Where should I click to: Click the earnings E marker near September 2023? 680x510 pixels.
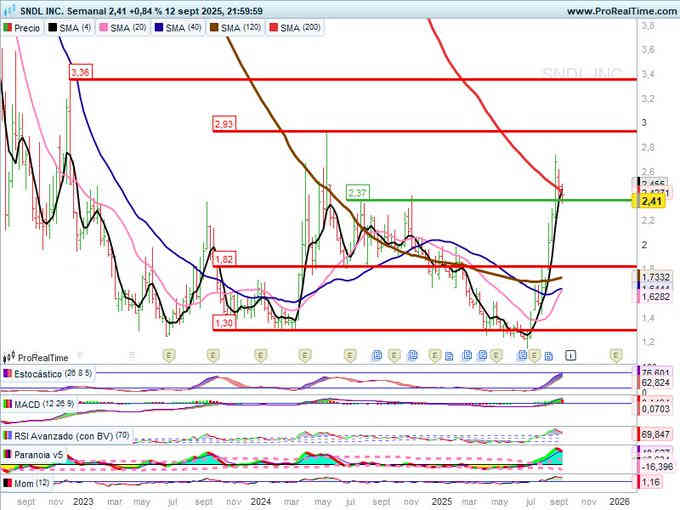212,356
